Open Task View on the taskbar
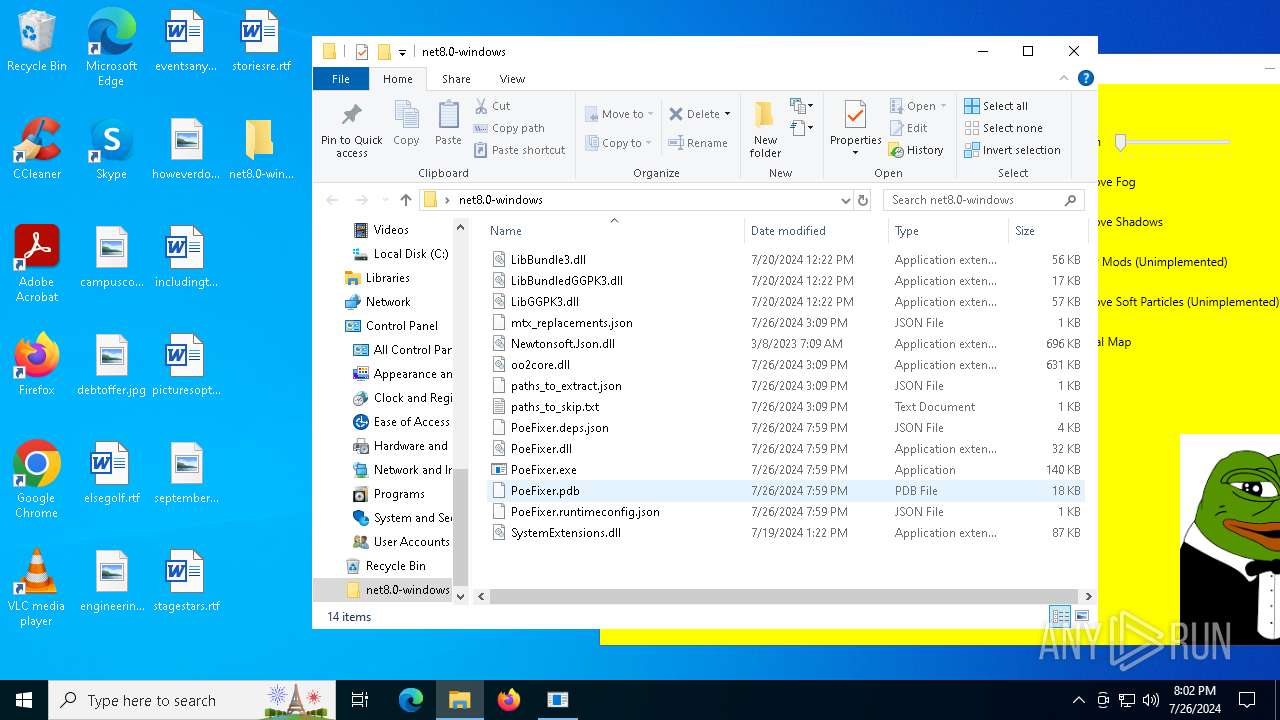 pyautogui.click(x=360, y=700)
